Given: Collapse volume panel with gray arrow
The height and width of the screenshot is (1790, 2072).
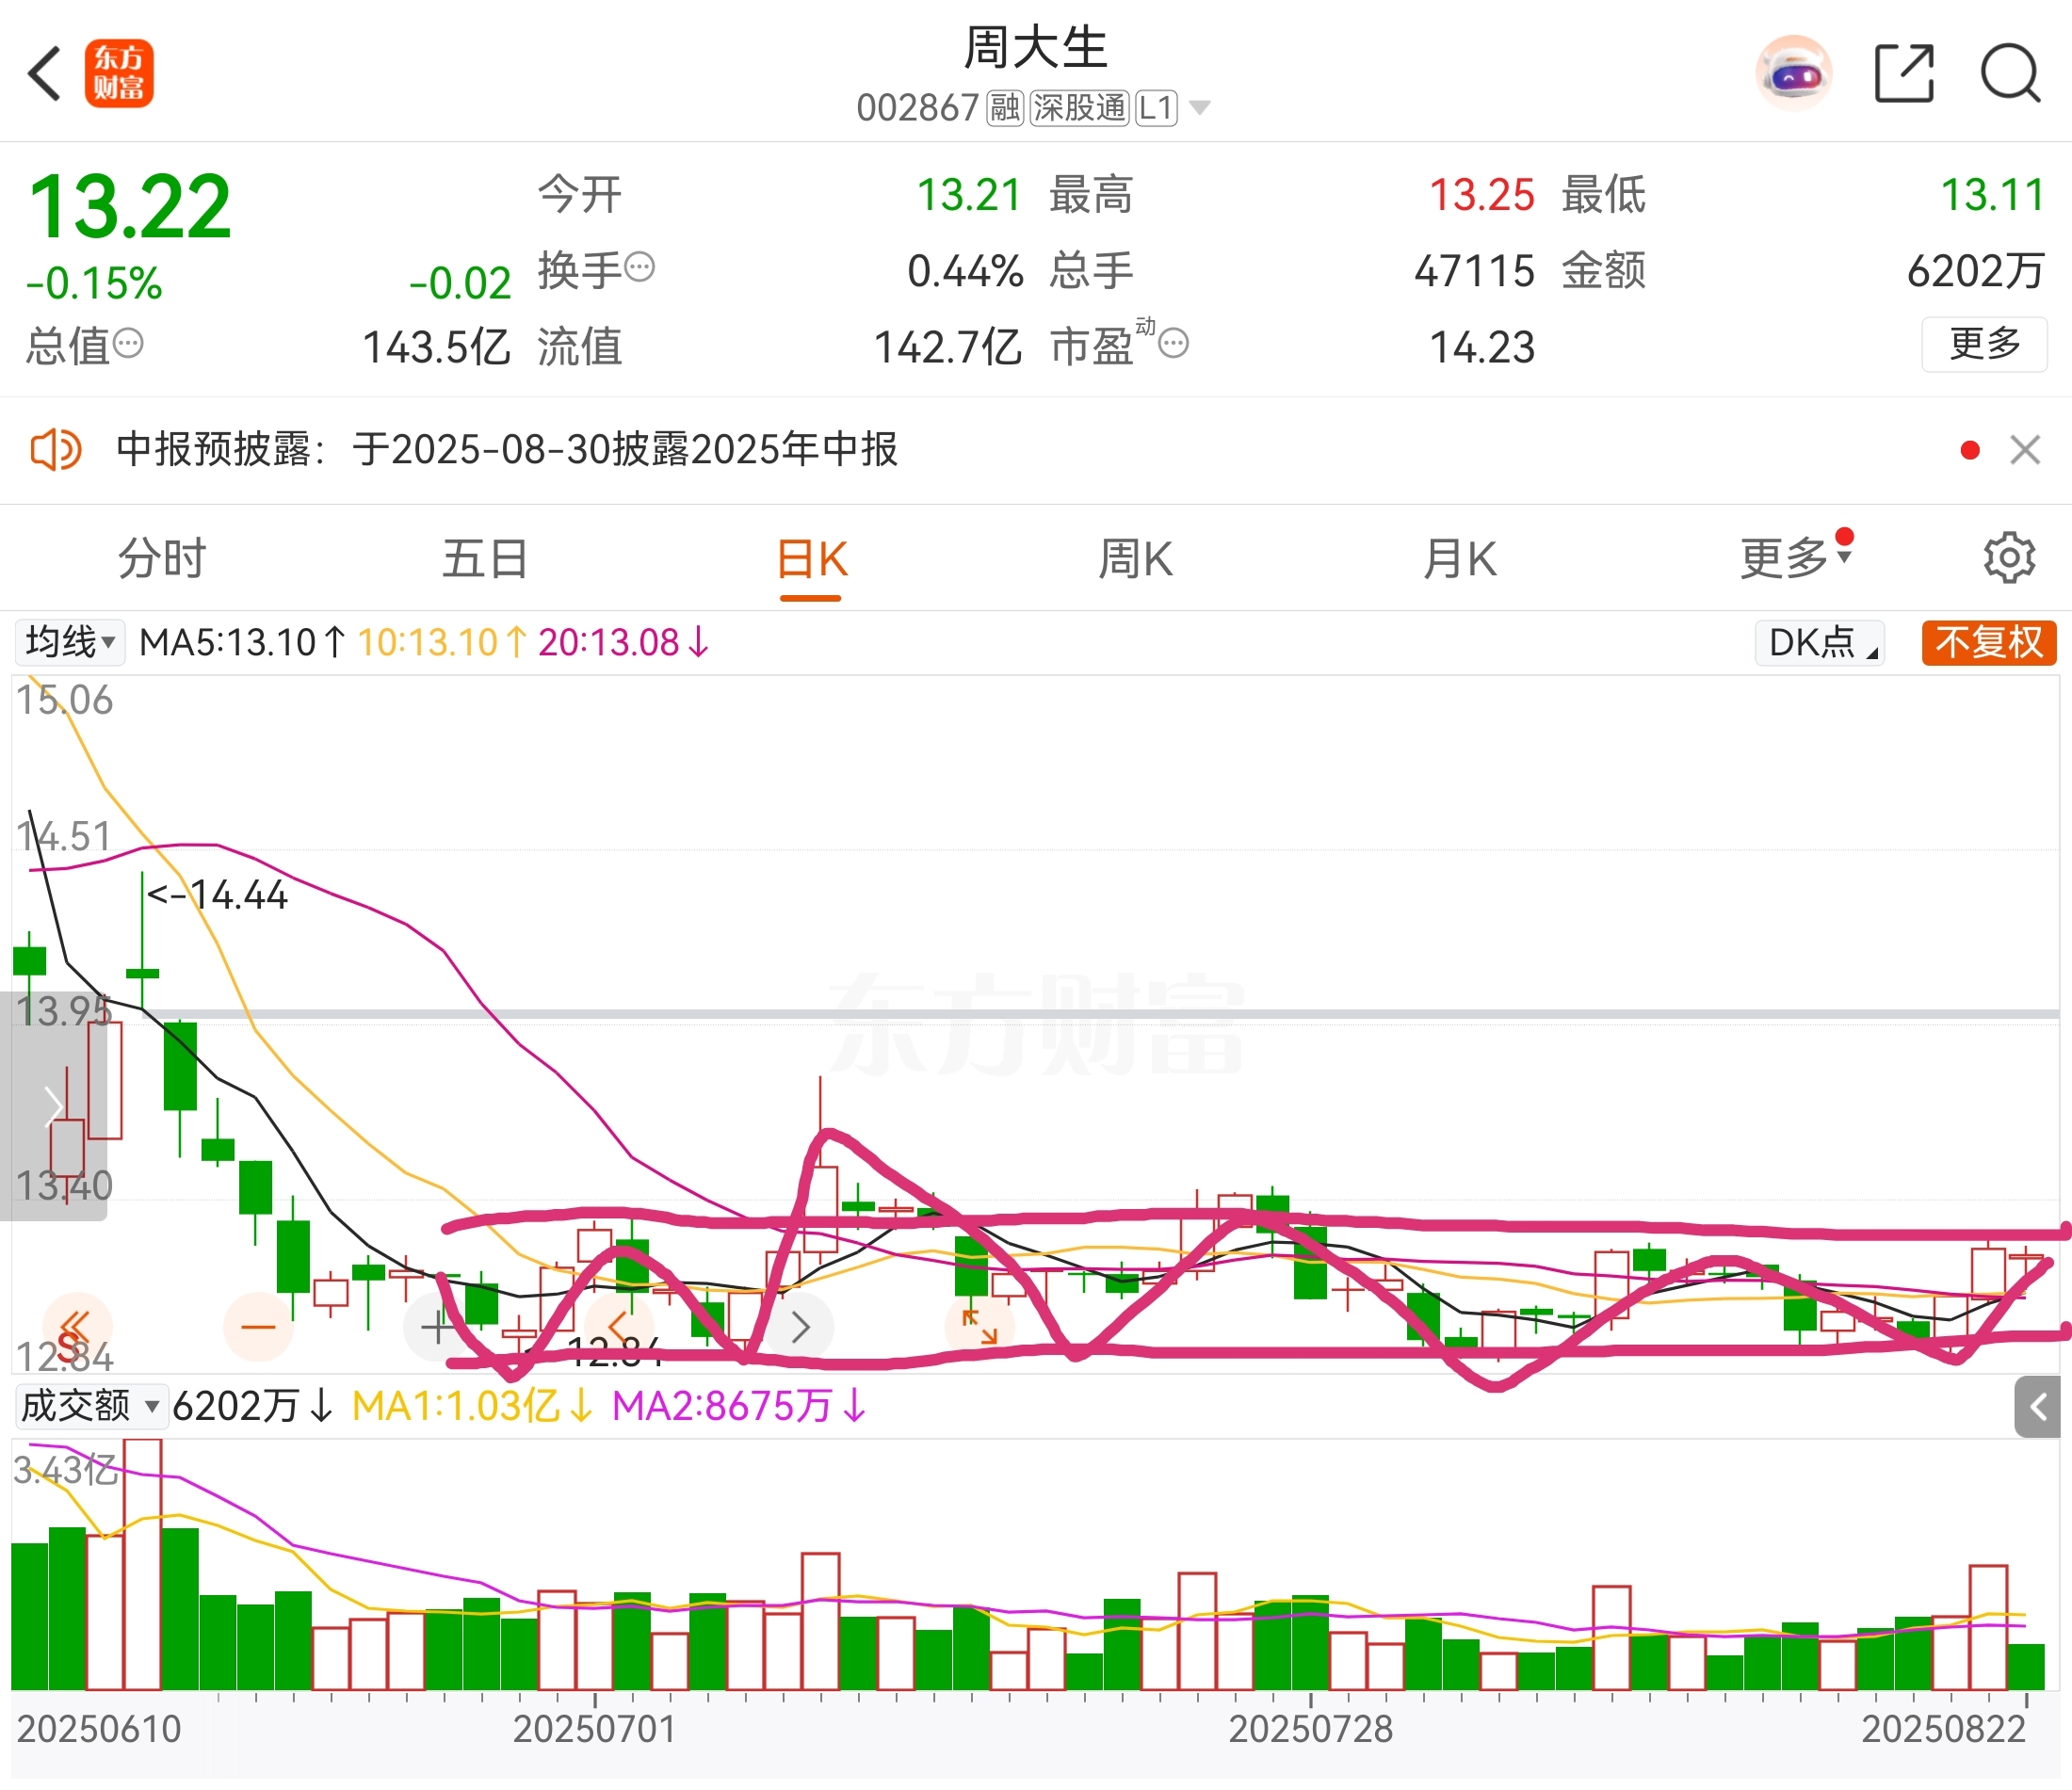Looking at the screenshot, I should pyautogui.click(x=2038, y=1408).
